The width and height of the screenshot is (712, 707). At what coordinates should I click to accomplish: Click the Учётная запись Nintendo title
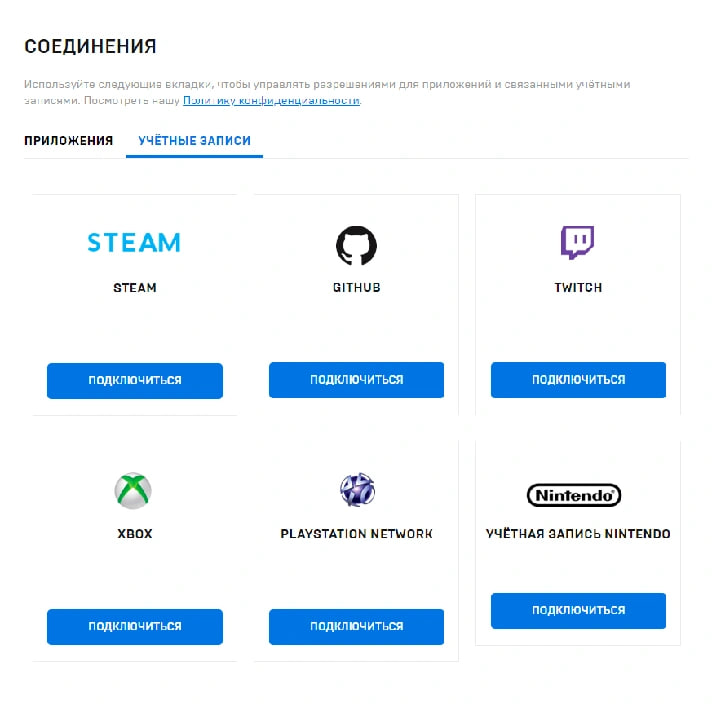point(578,534)
